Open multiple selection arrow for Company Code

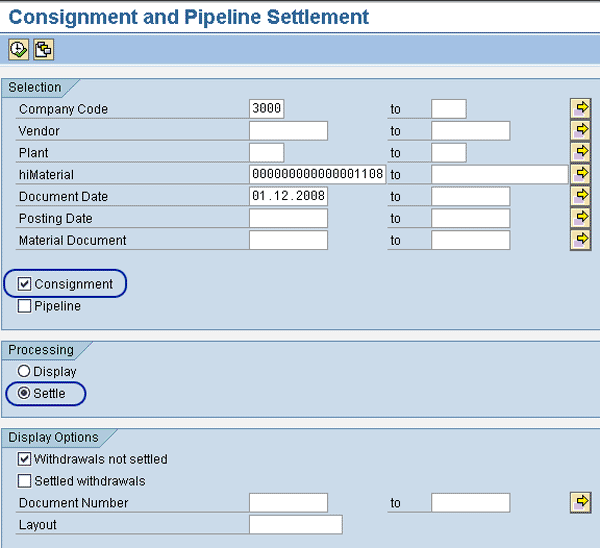point(580,108)
